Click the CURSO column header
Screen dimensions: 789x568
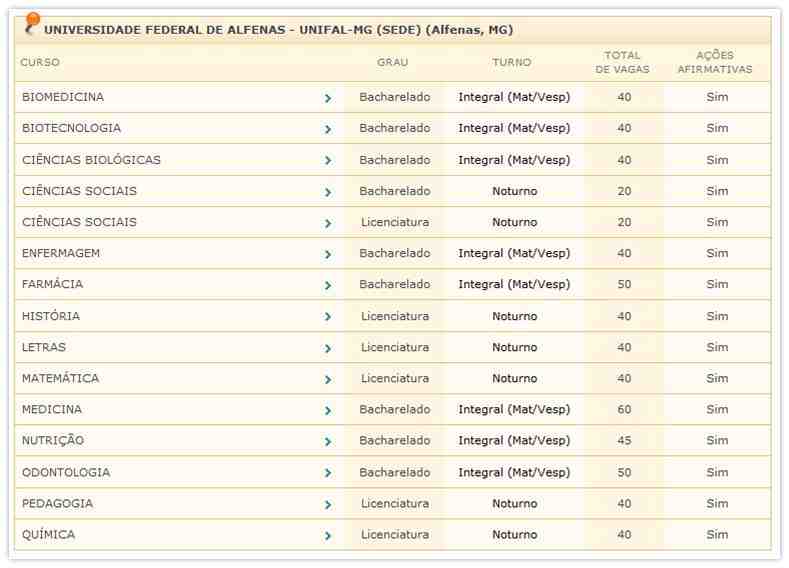(x=40, y=62)
